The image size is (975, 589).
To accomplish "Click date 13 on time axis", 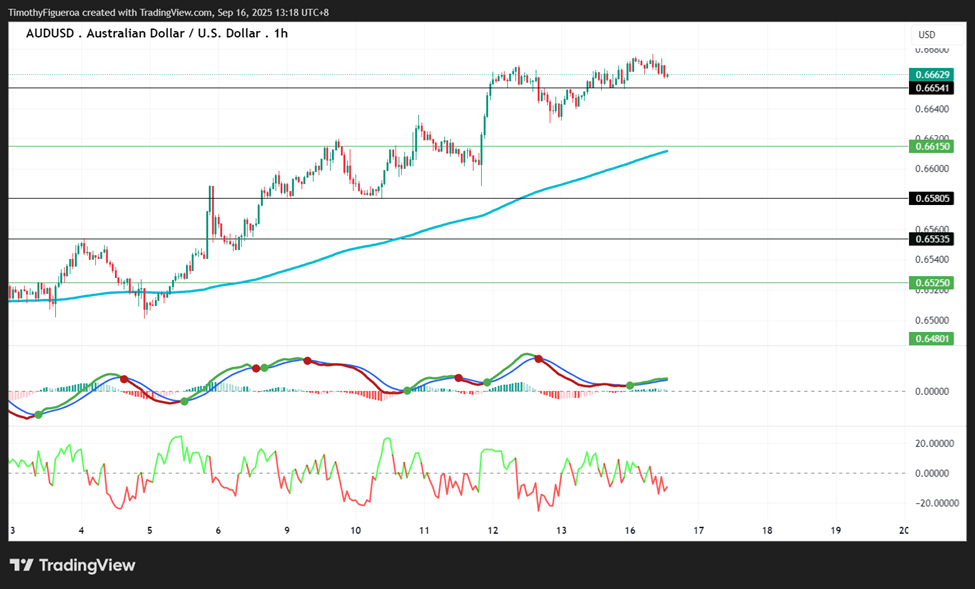I will click(561, 531).
